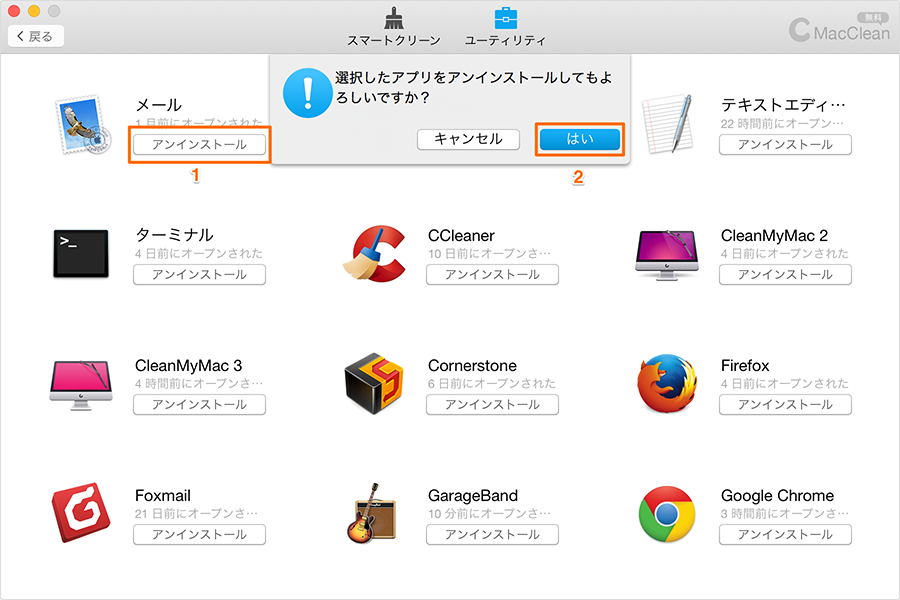Viewport: 900px width, 600px height.
Task: Uninstall Google Chrome
Action: tap(785, 535)
